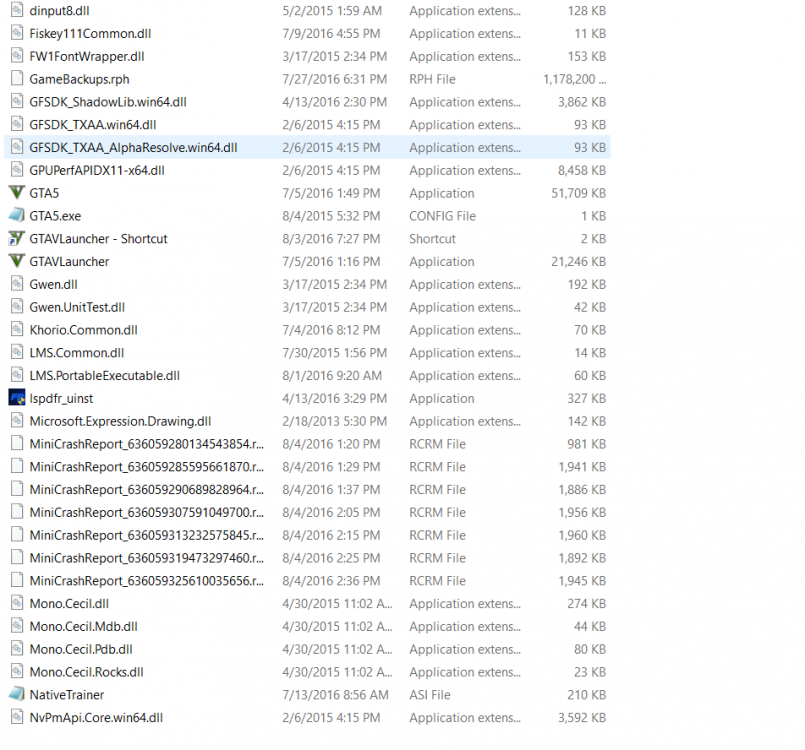Click the GTA5.exe config file icon
The image size is (805, 750).
click(17, 215)
